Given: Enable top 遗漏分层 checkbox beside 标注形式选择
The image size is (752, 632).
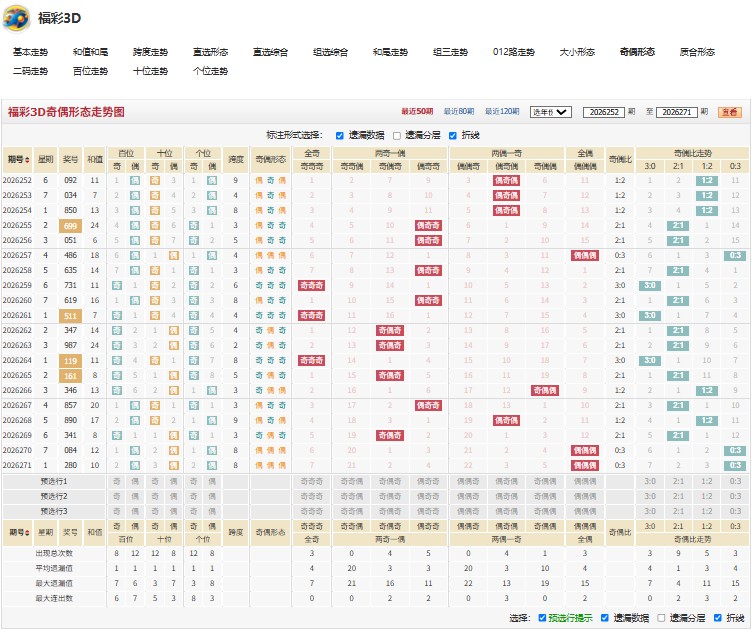Looking at the screenshot, I should pyautogui.click(x=397, y=136).
